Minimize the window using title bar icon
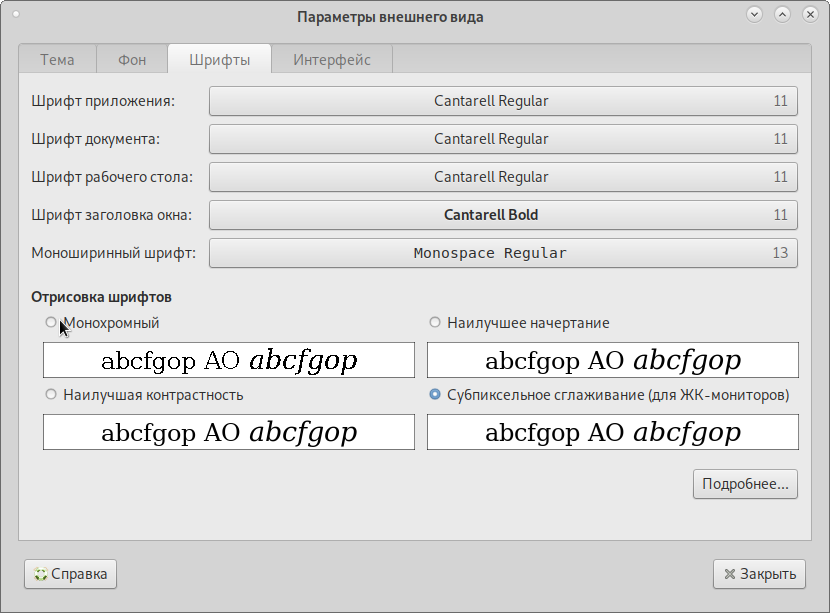 pos(755,14)
